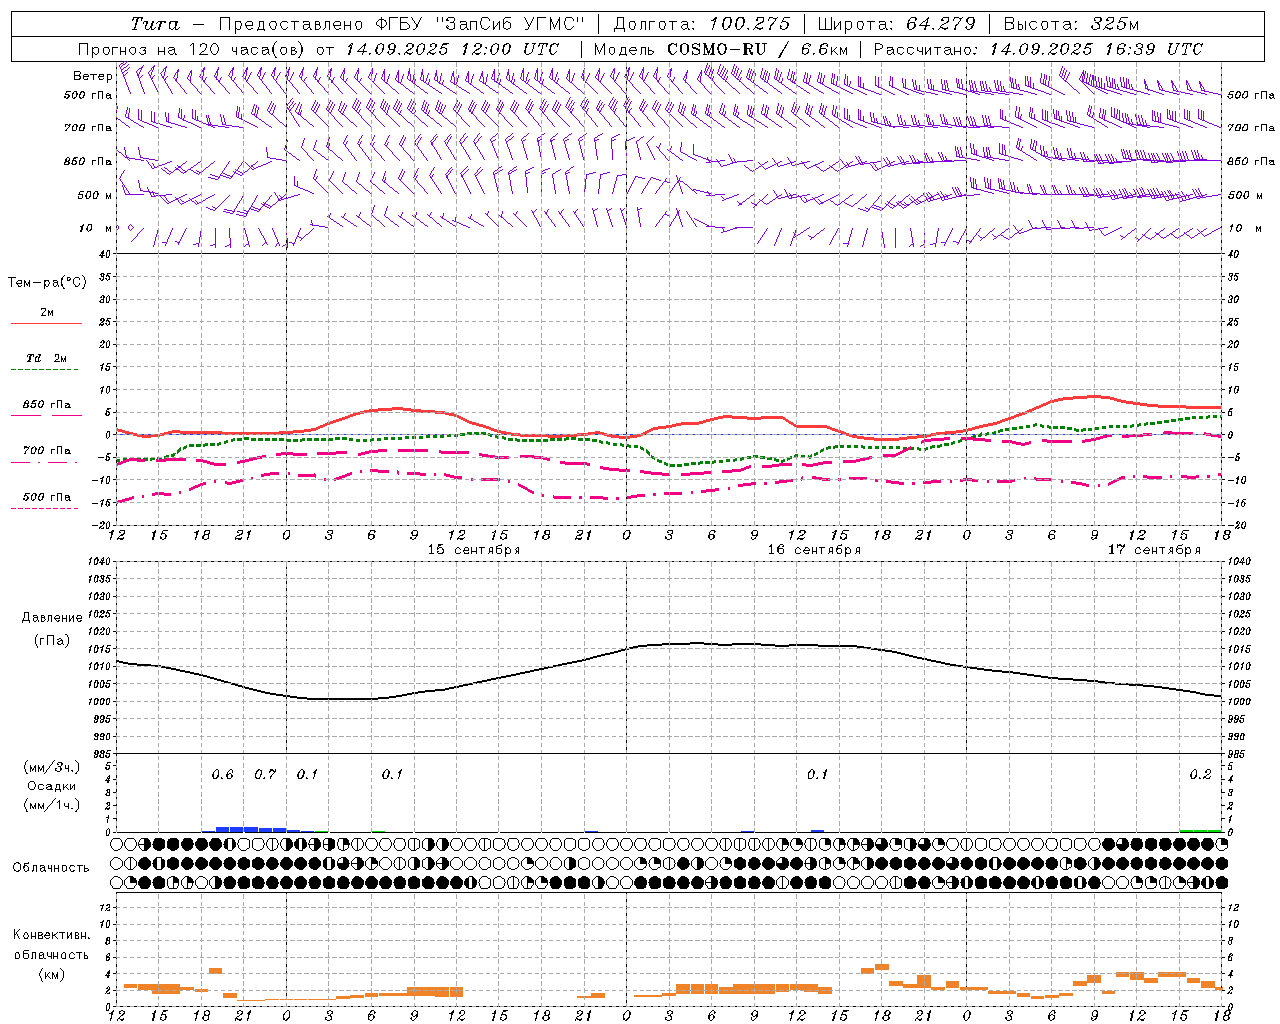Click the 0.2 precipitation value near the right edge

point(1201,775)
